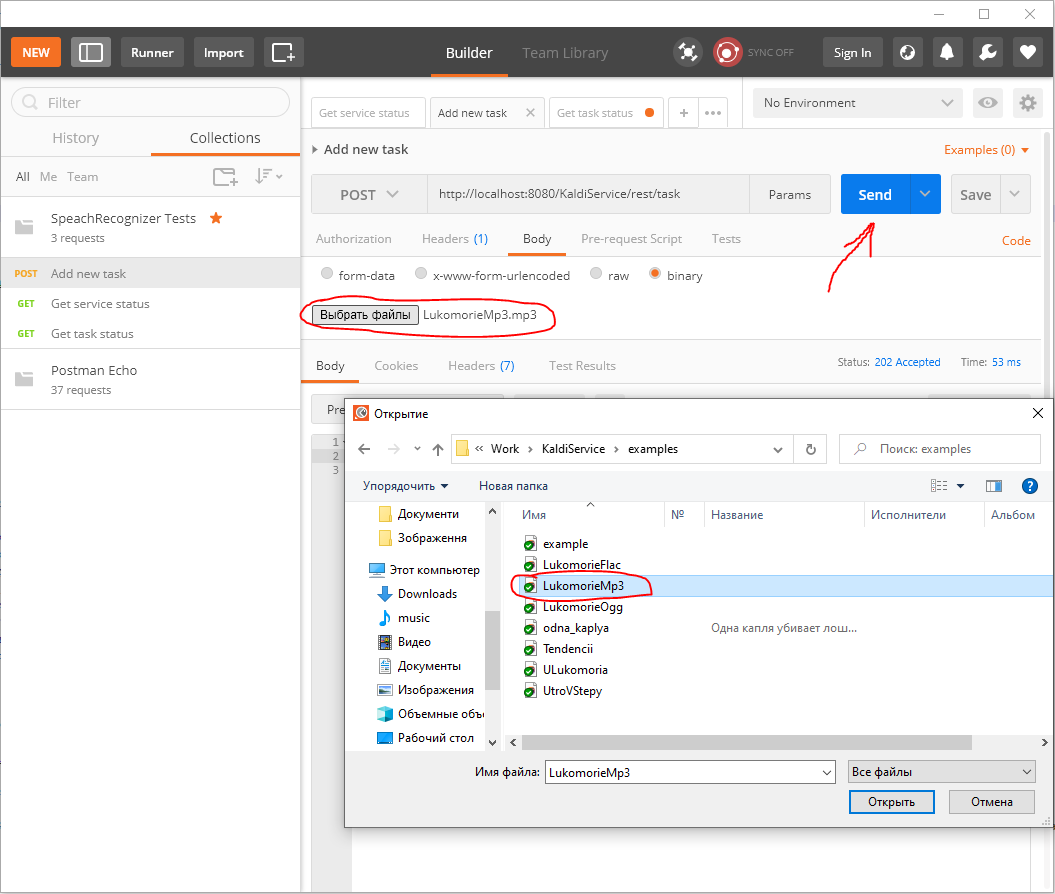Open the Code link
Screen dimensions: 1055x894
coord(1016,241)
